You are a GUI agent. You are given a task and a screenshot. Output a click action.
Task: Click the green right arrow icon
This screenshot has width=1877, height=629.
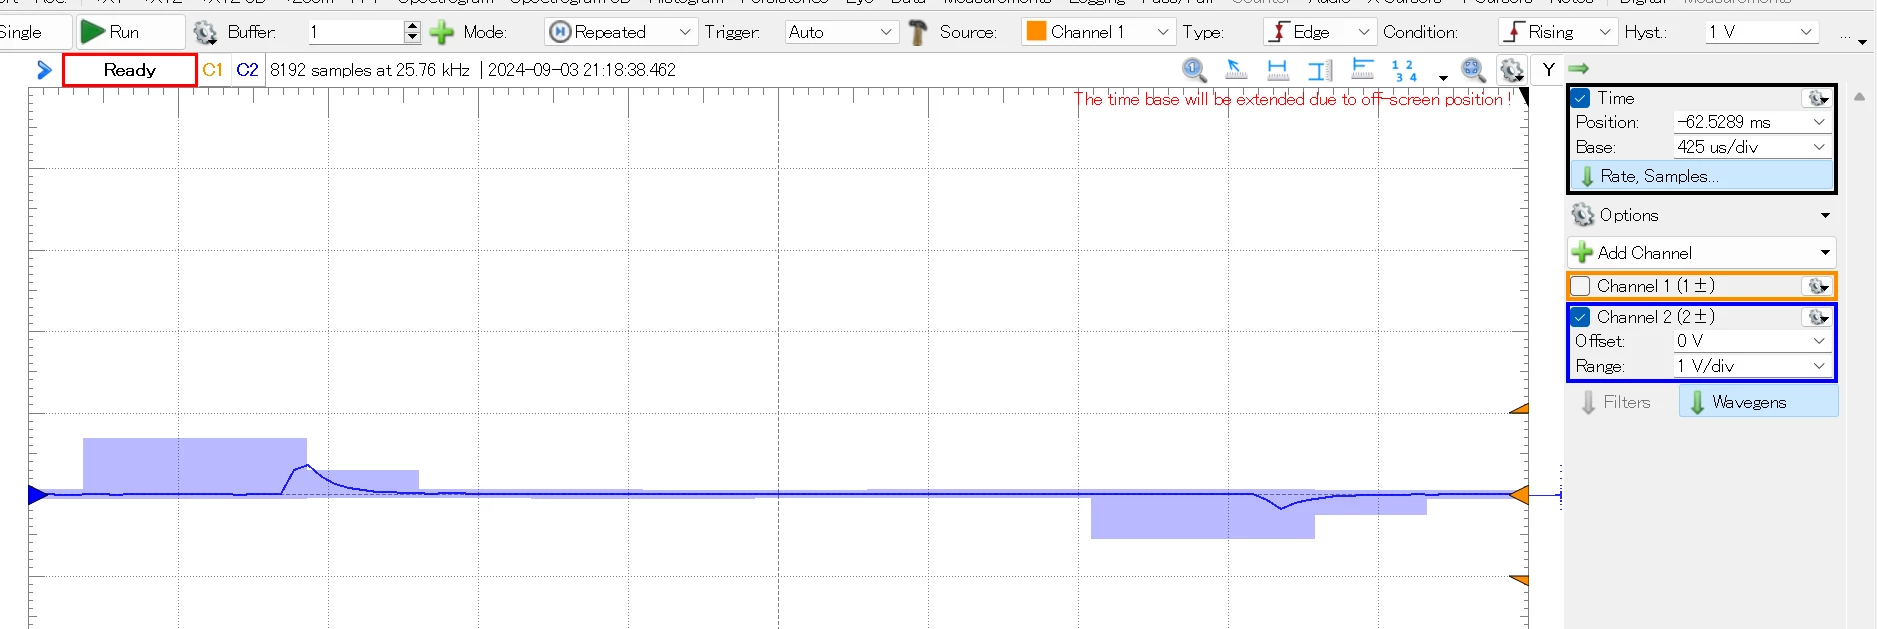coord(1579,69)
